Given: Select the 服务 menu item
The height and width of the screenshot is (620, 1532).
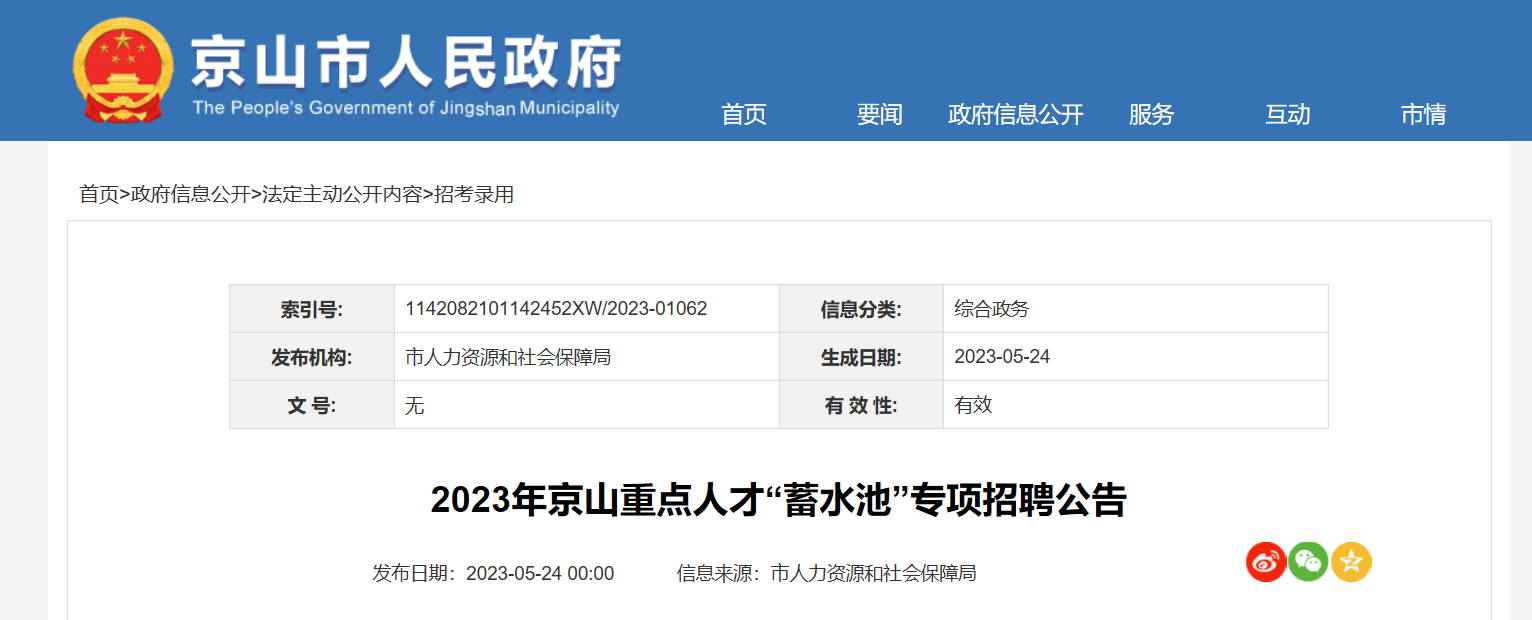Looking at the screenshot, I should coord(1151,114).
